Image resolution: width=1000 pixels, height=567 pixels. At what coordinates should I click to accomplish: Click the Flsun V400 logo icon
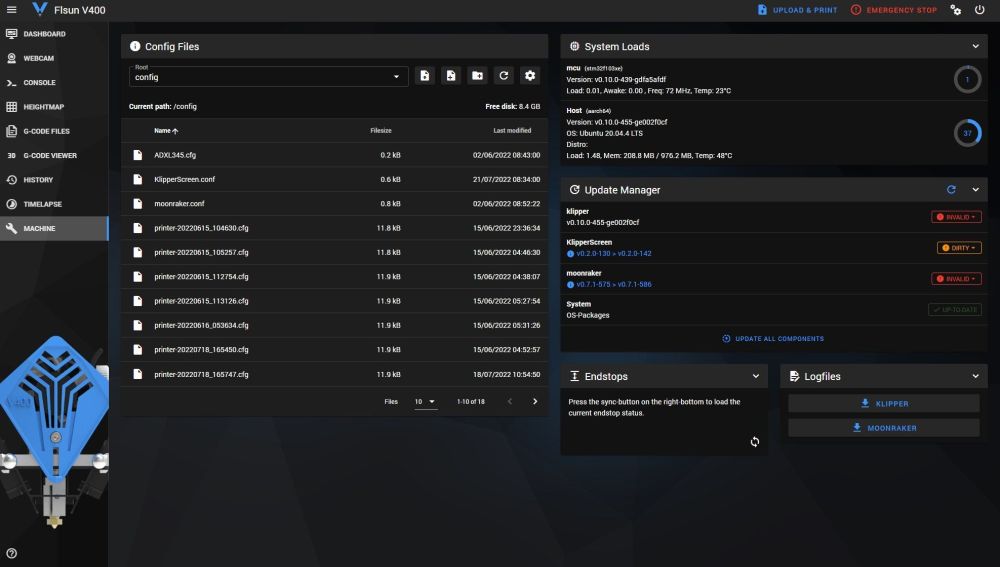click(40, 9)
